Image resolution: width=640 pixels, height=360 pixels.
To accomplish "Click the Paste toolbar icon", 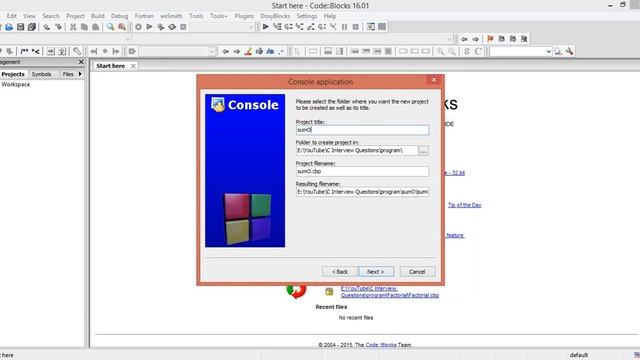I will (95, 27).
